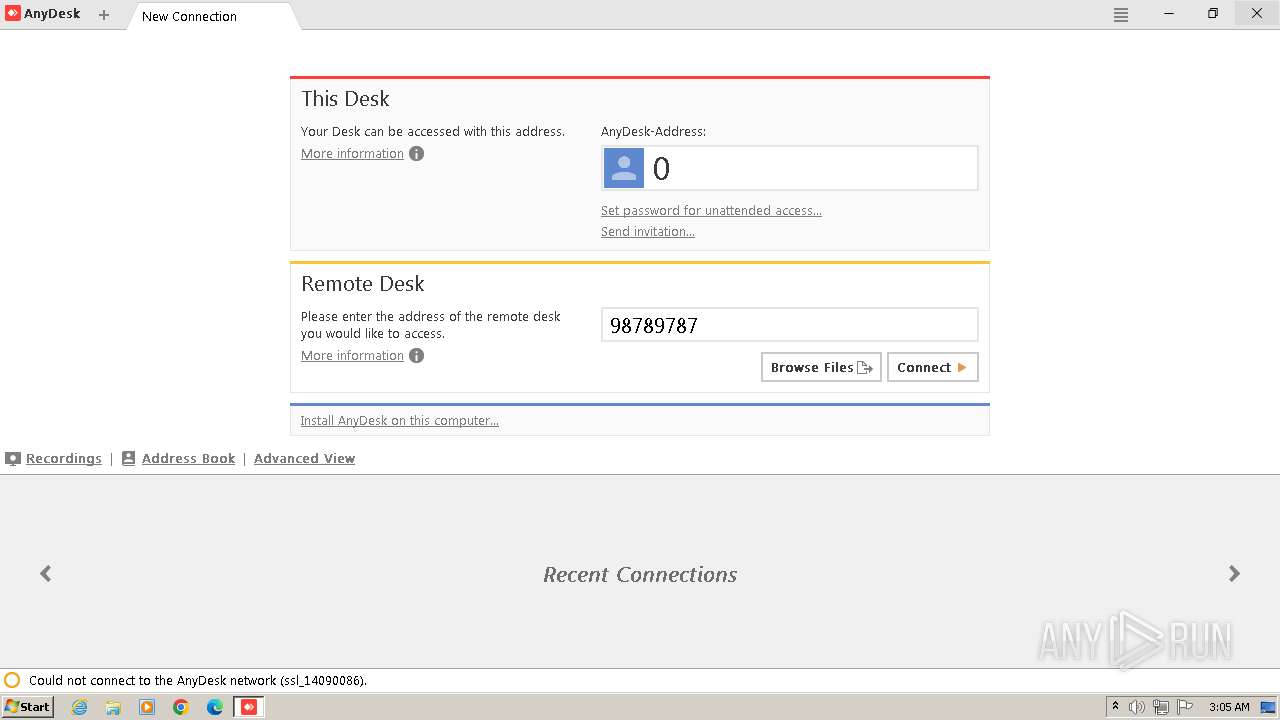The image size is (1280, 720).
Task: Click the Show desktop button in the taskbar
Action: coord(1268,707)
